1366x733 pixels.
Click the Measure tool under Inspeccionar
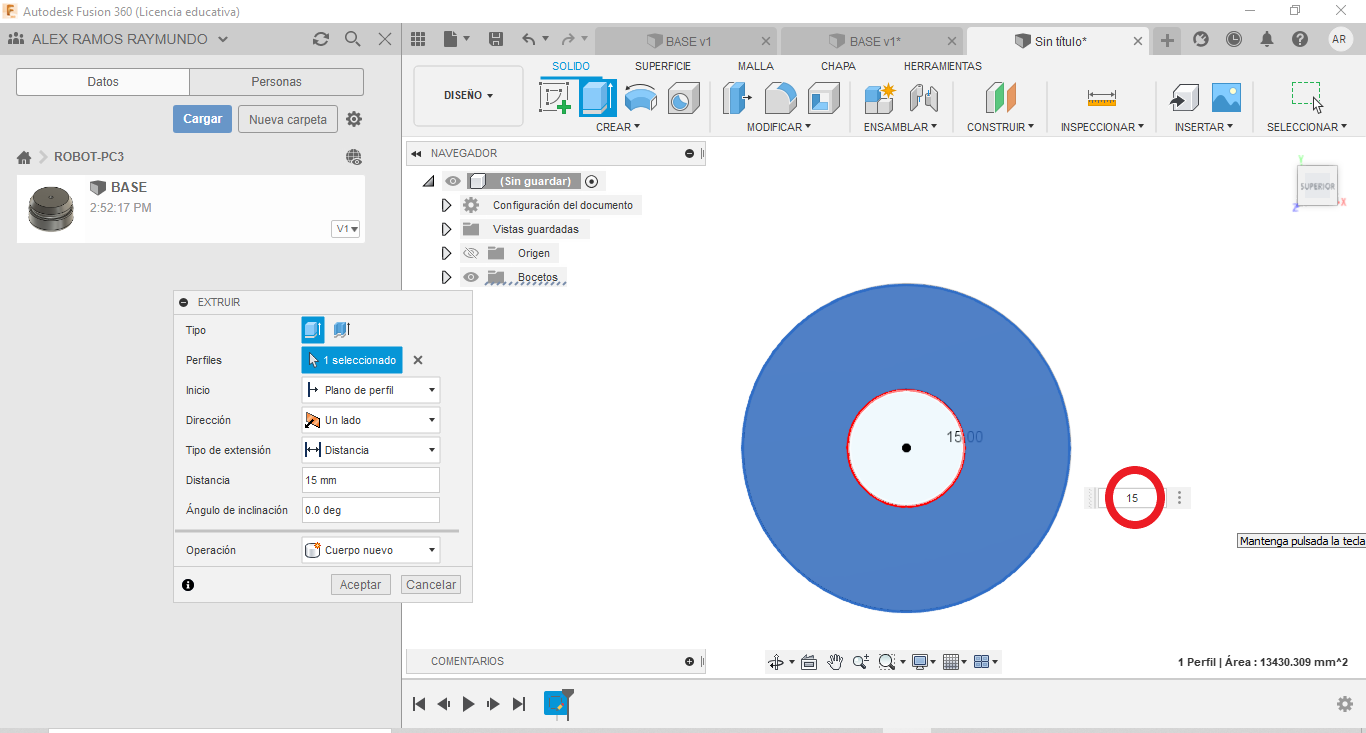click(1101, 98)
